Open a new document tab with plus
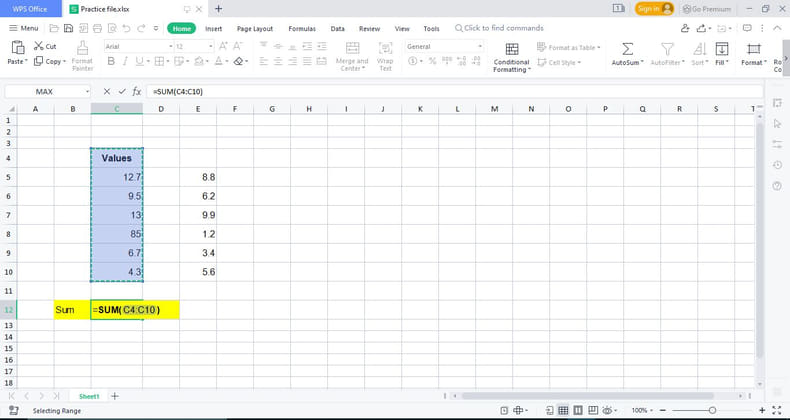 [x=219, y=9]
